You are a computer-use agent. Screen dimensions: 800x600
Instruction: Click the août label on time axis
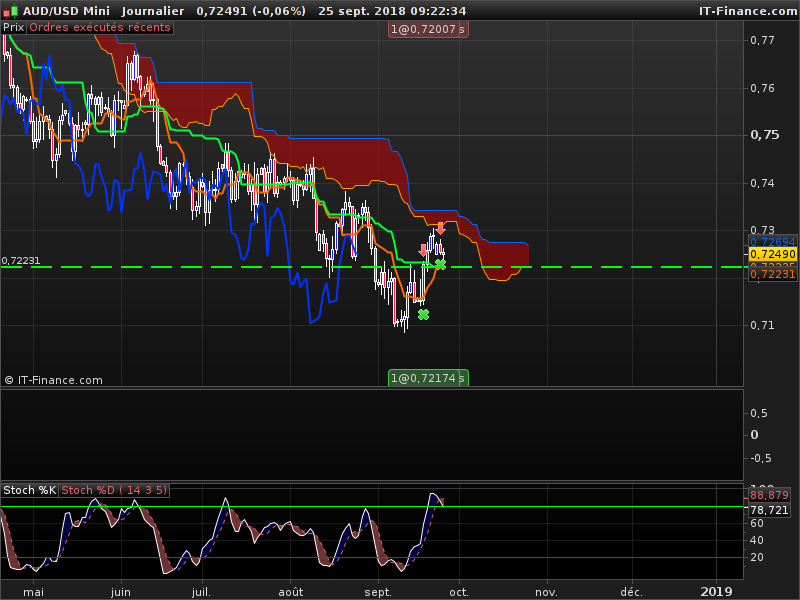291,592
